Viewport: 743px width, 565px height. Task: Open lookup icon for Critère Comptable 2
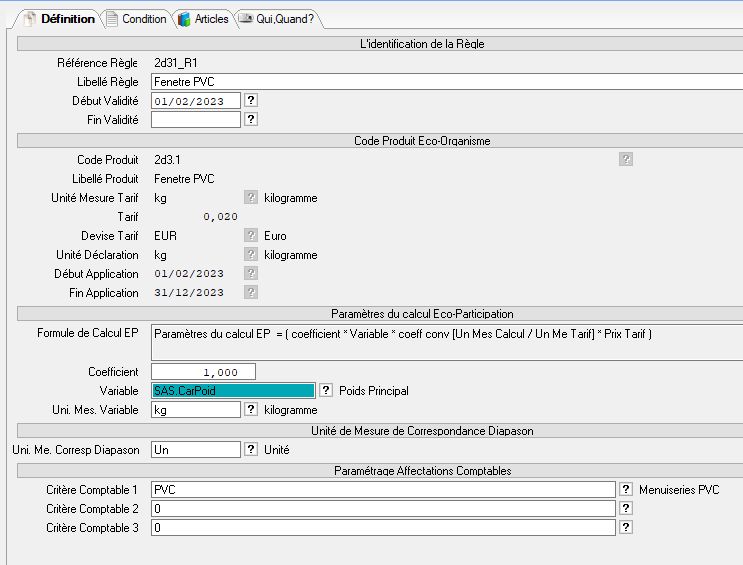pyautogui.click(x=626, y=509)
